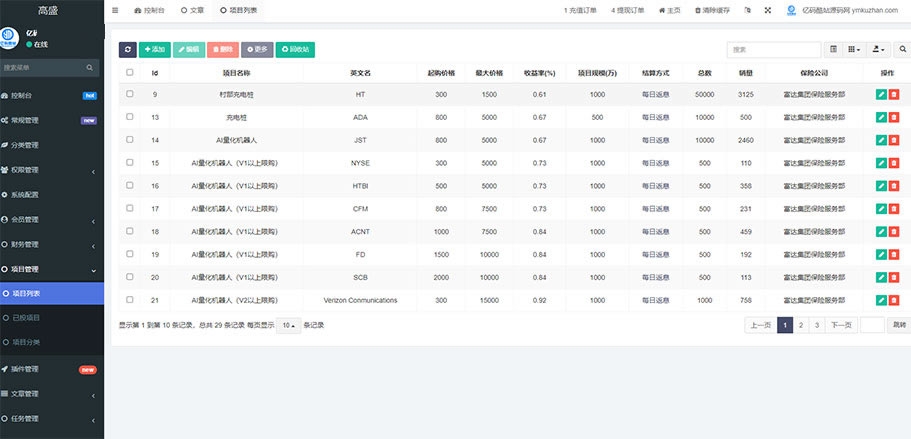Click the table search input field
The image size is (911, 439).
click(773, 48)
